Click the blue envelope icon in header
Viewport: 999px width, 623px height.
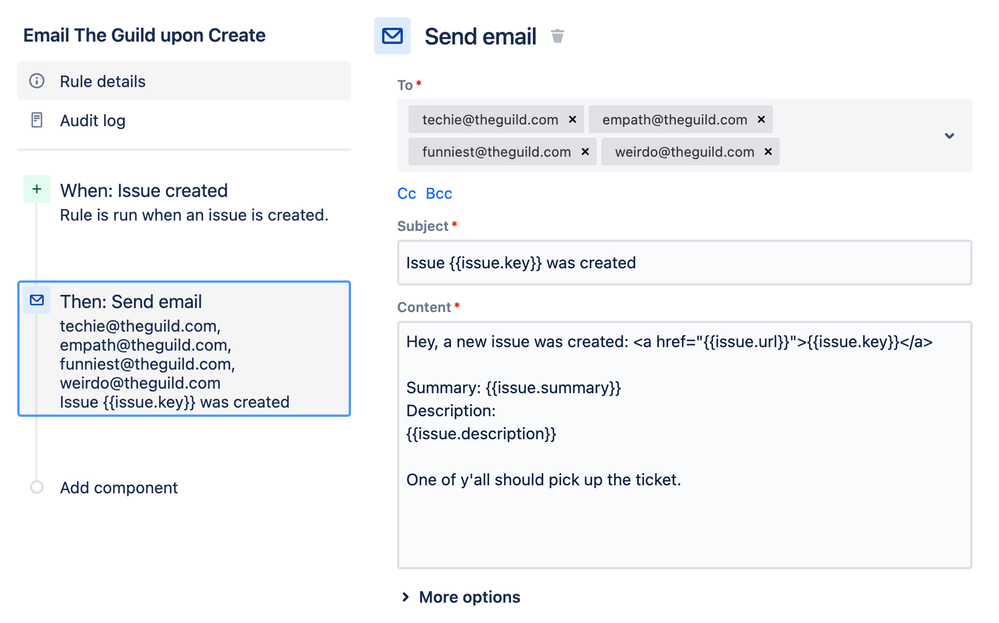click(392, 36)
